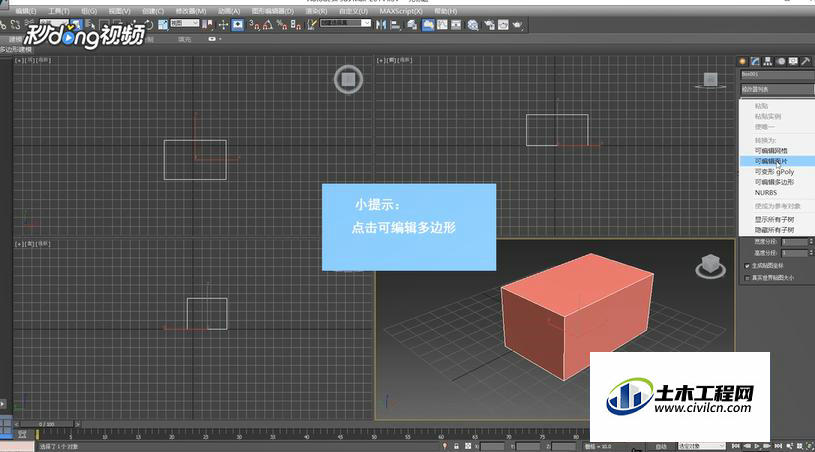The width and height of the screenshot is (815, 452).
Task: Open the Layer Explorer icon
Action: (412, 24)
